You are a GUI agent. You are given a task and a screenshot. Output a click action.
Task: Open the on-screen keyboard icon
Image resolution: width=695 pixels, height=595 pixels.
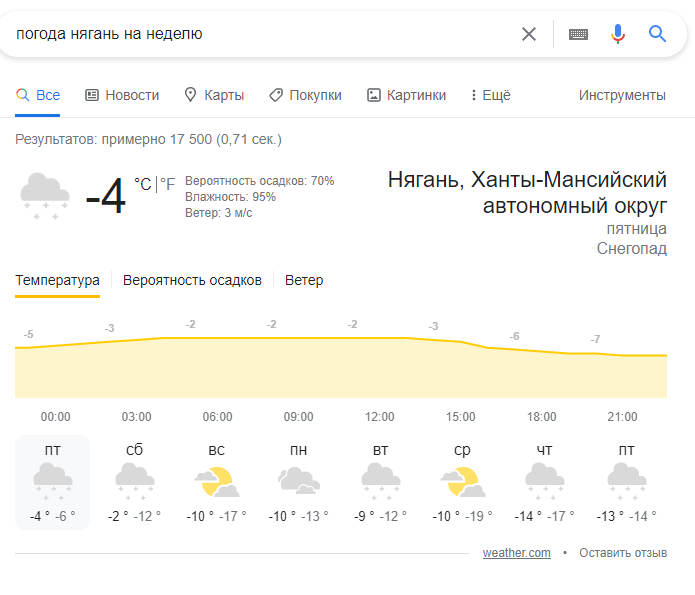[578, 34]
